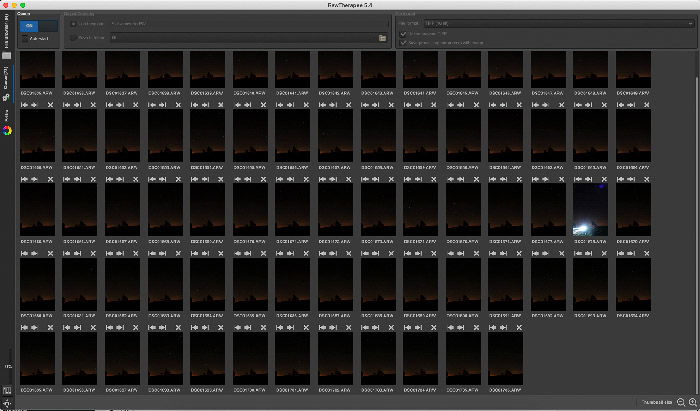Cancel the bright white light thumbnail's job
This screenshot has height=411, width=700.
point(604,179)
